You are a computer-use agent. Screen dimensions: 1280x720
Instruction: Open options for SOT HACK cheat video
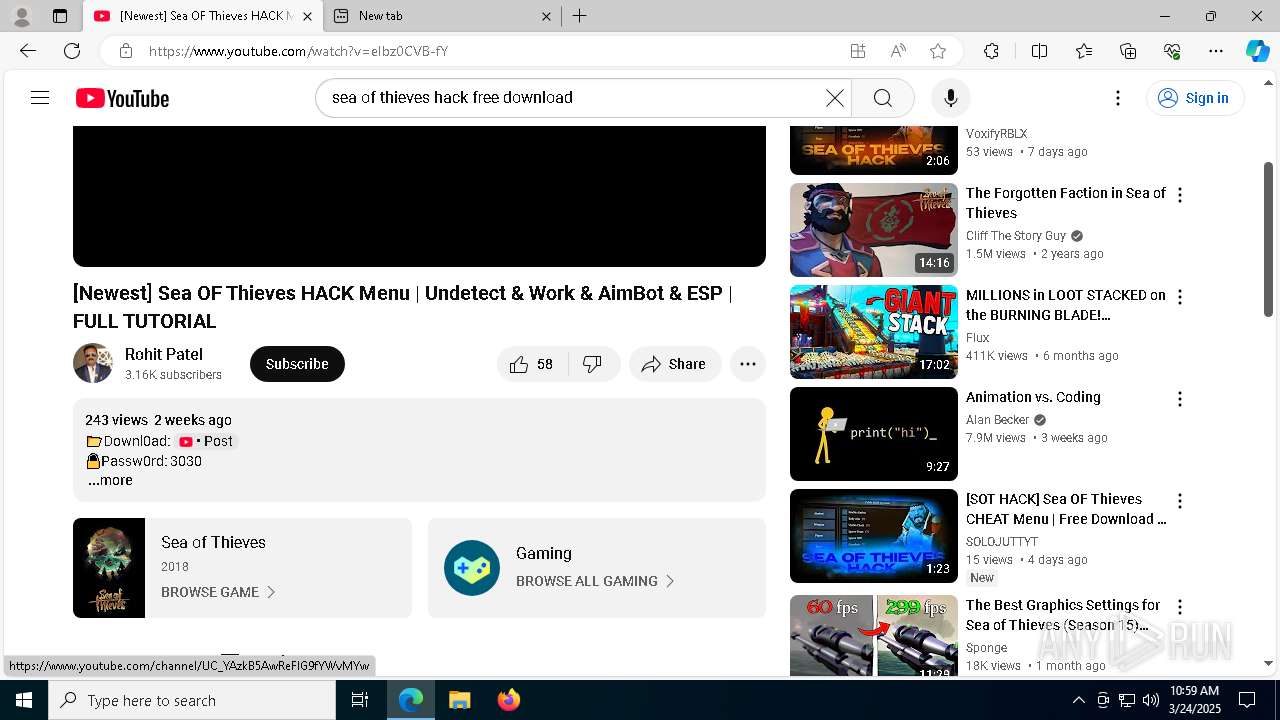(x=1180, y=501)
